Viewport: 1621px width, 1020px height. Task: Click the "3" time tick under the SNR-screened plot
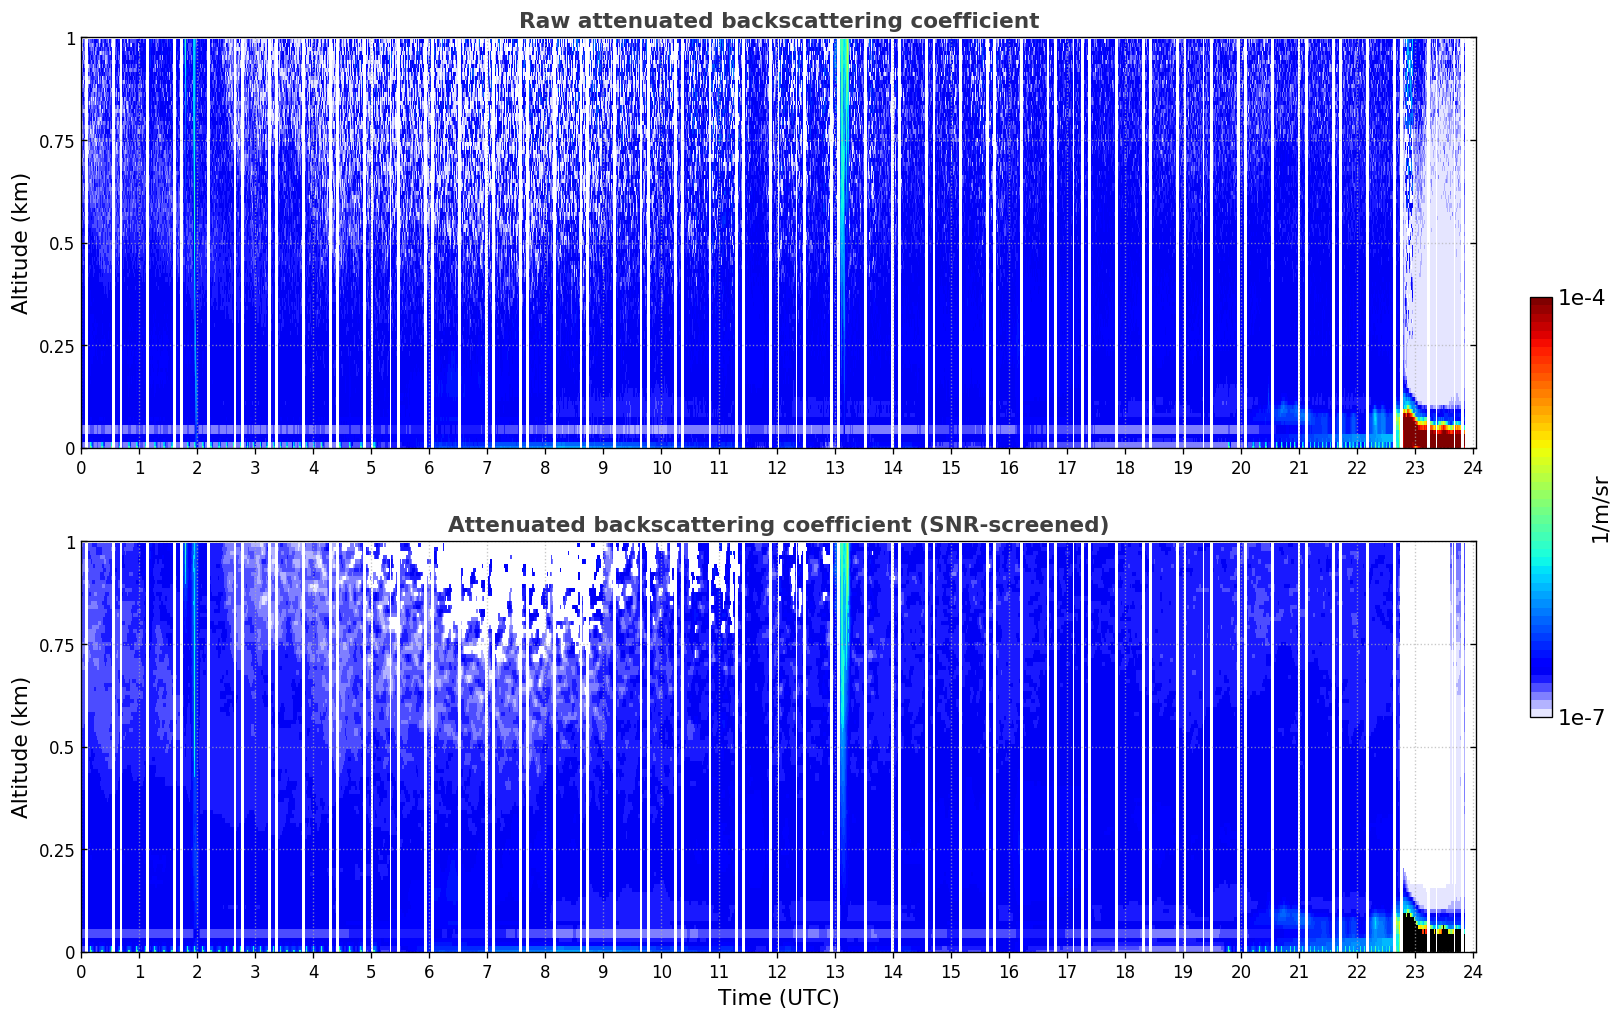pos(255,972)
